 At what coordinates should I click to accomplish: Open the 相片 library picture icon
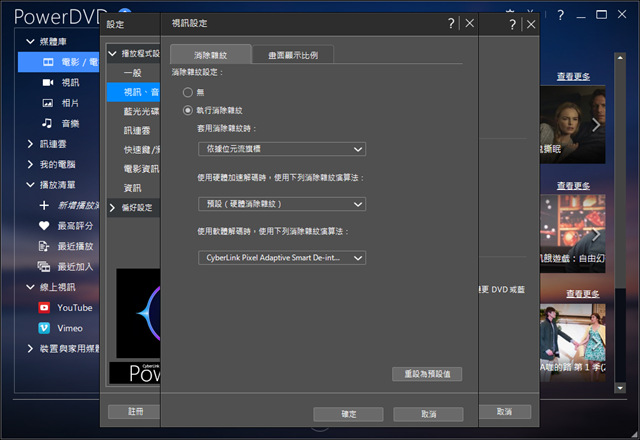coord(48,103)
